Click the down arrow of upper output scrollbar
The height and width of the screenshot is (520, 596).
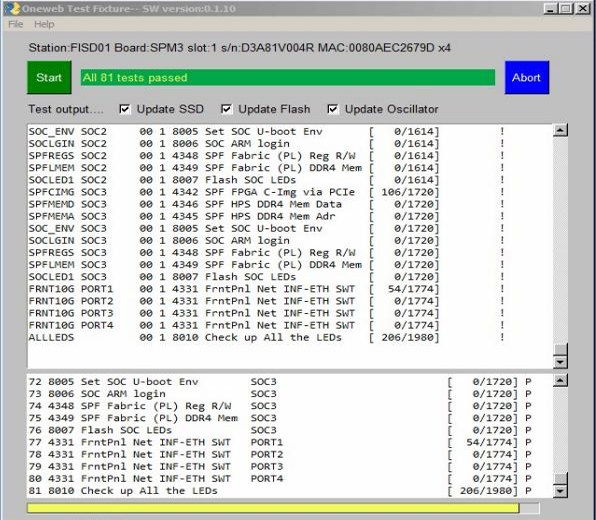tap(560, 362)
